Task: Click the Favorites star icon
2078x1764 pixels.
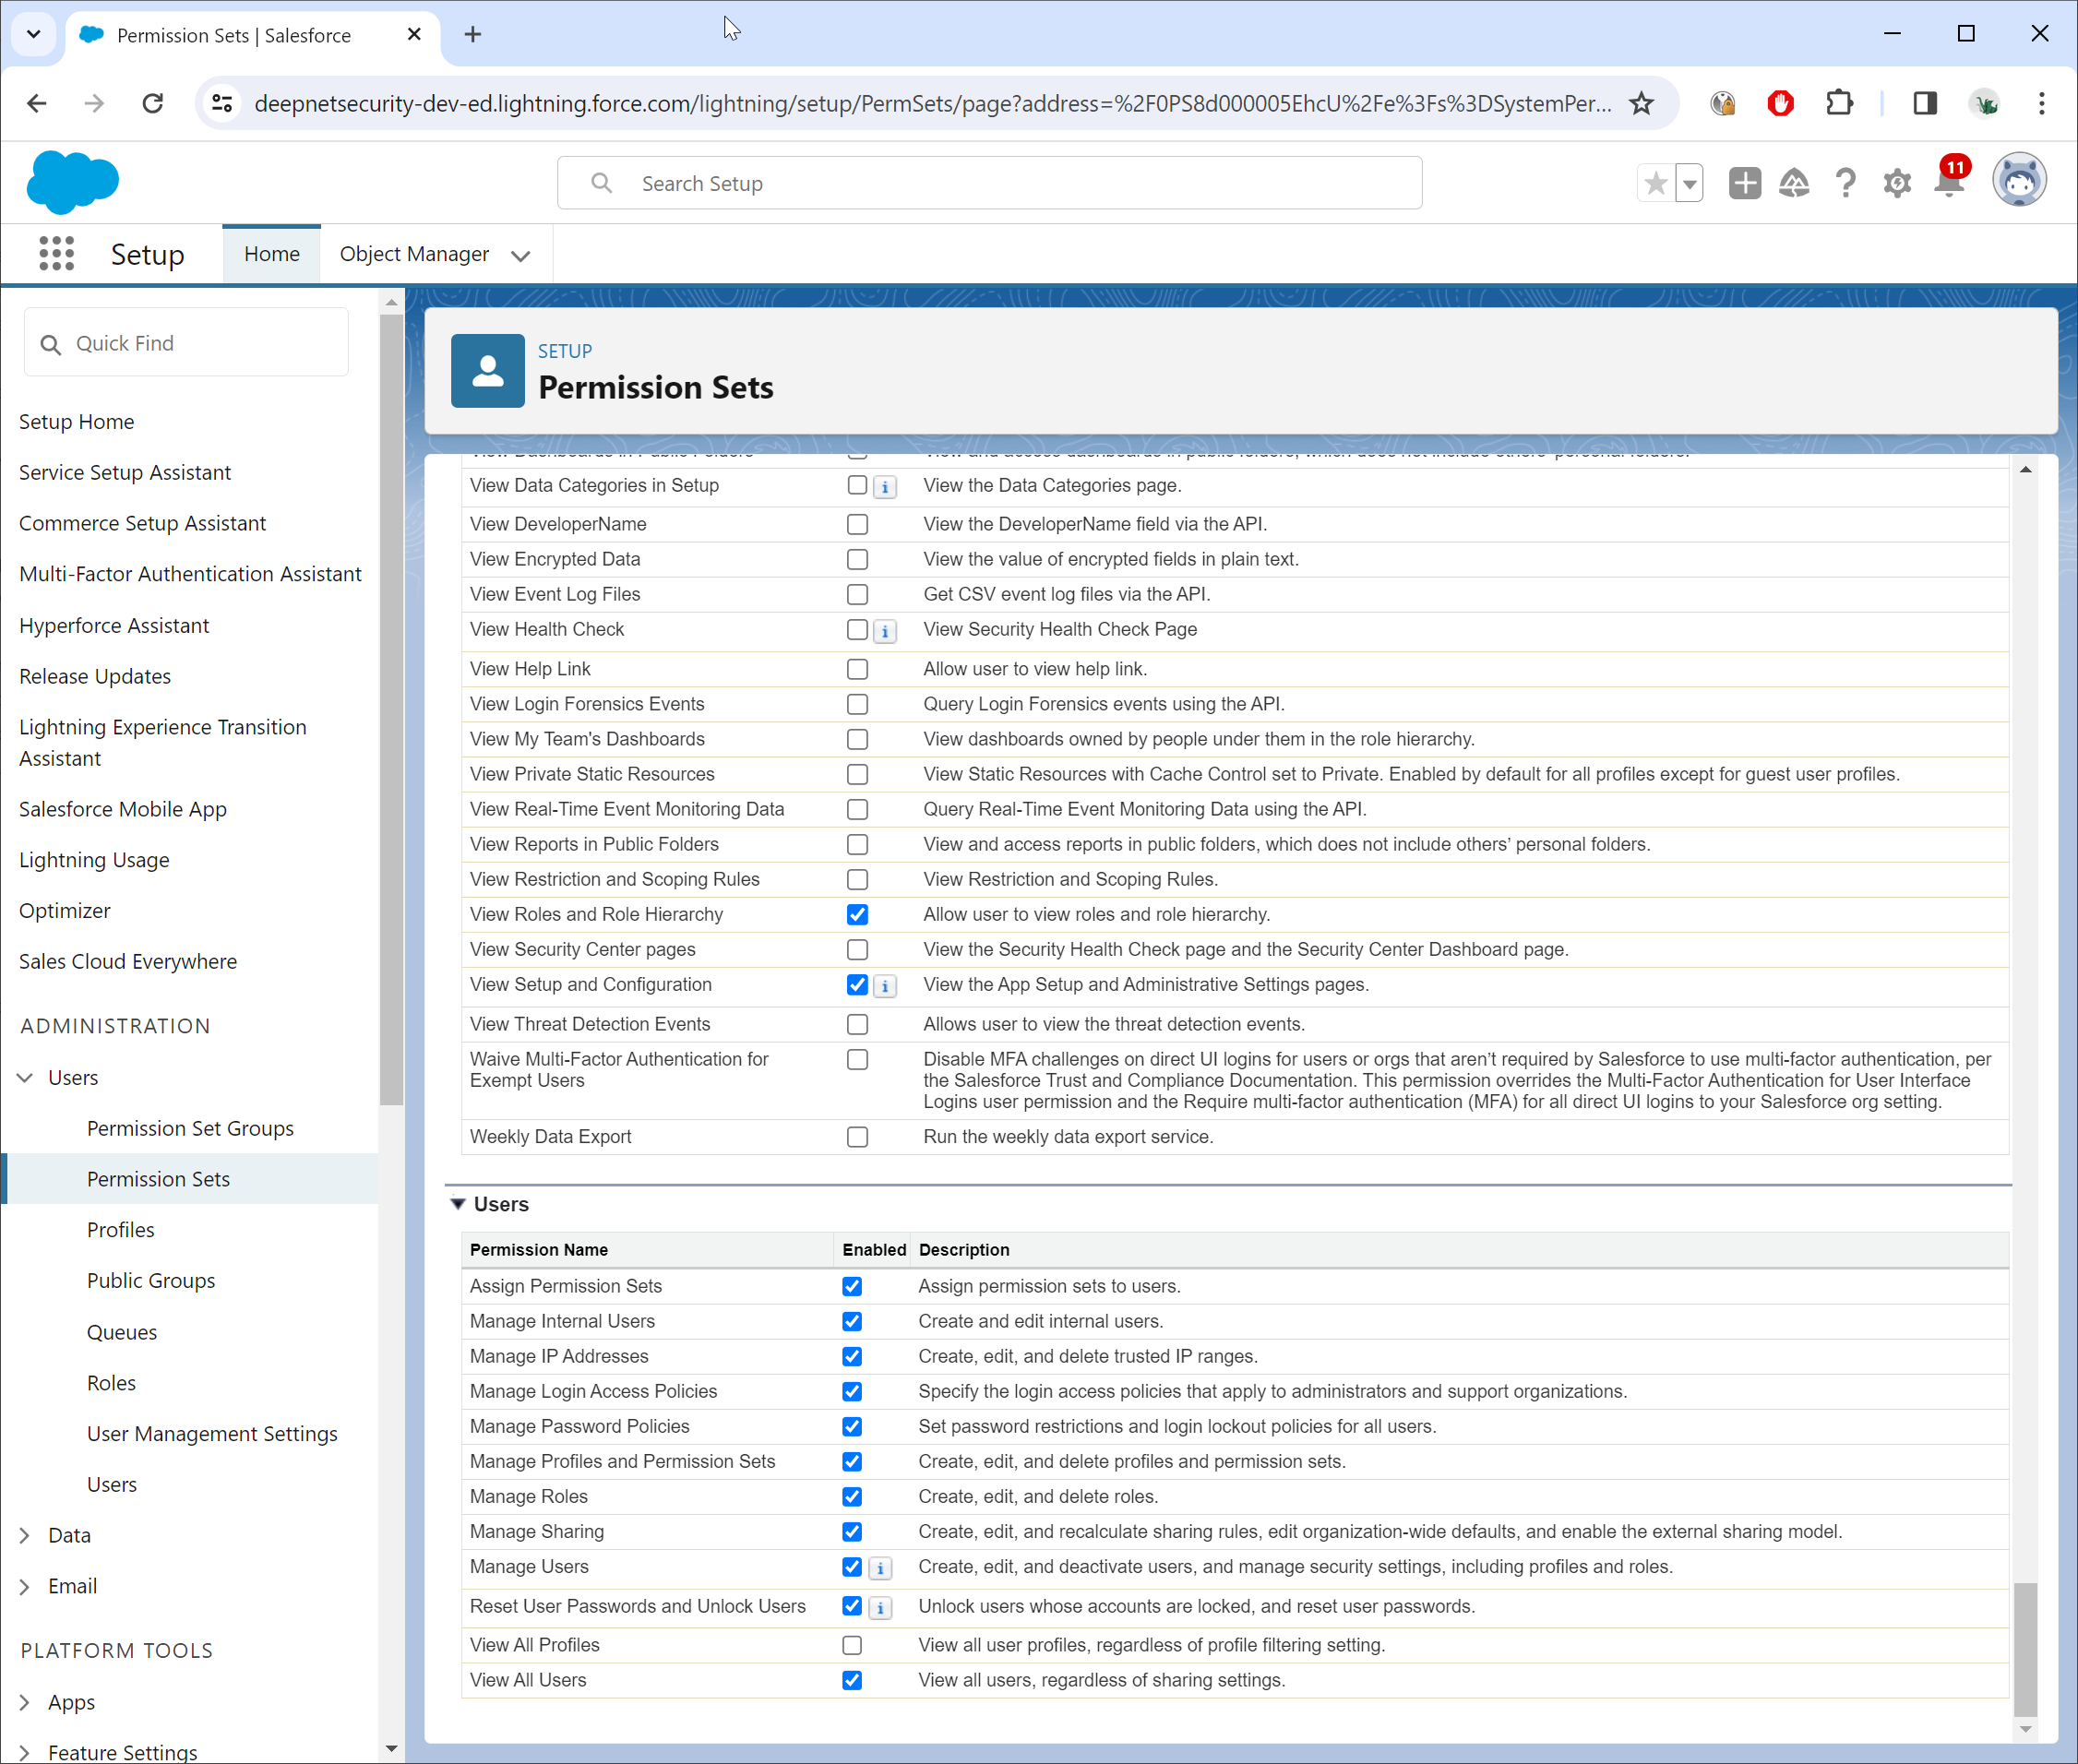Action: click(1656, 184)
